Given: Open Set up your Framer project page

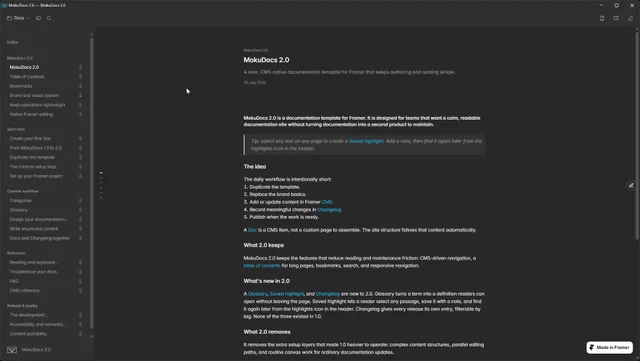Looking at the screenshot, I should 36,176.
